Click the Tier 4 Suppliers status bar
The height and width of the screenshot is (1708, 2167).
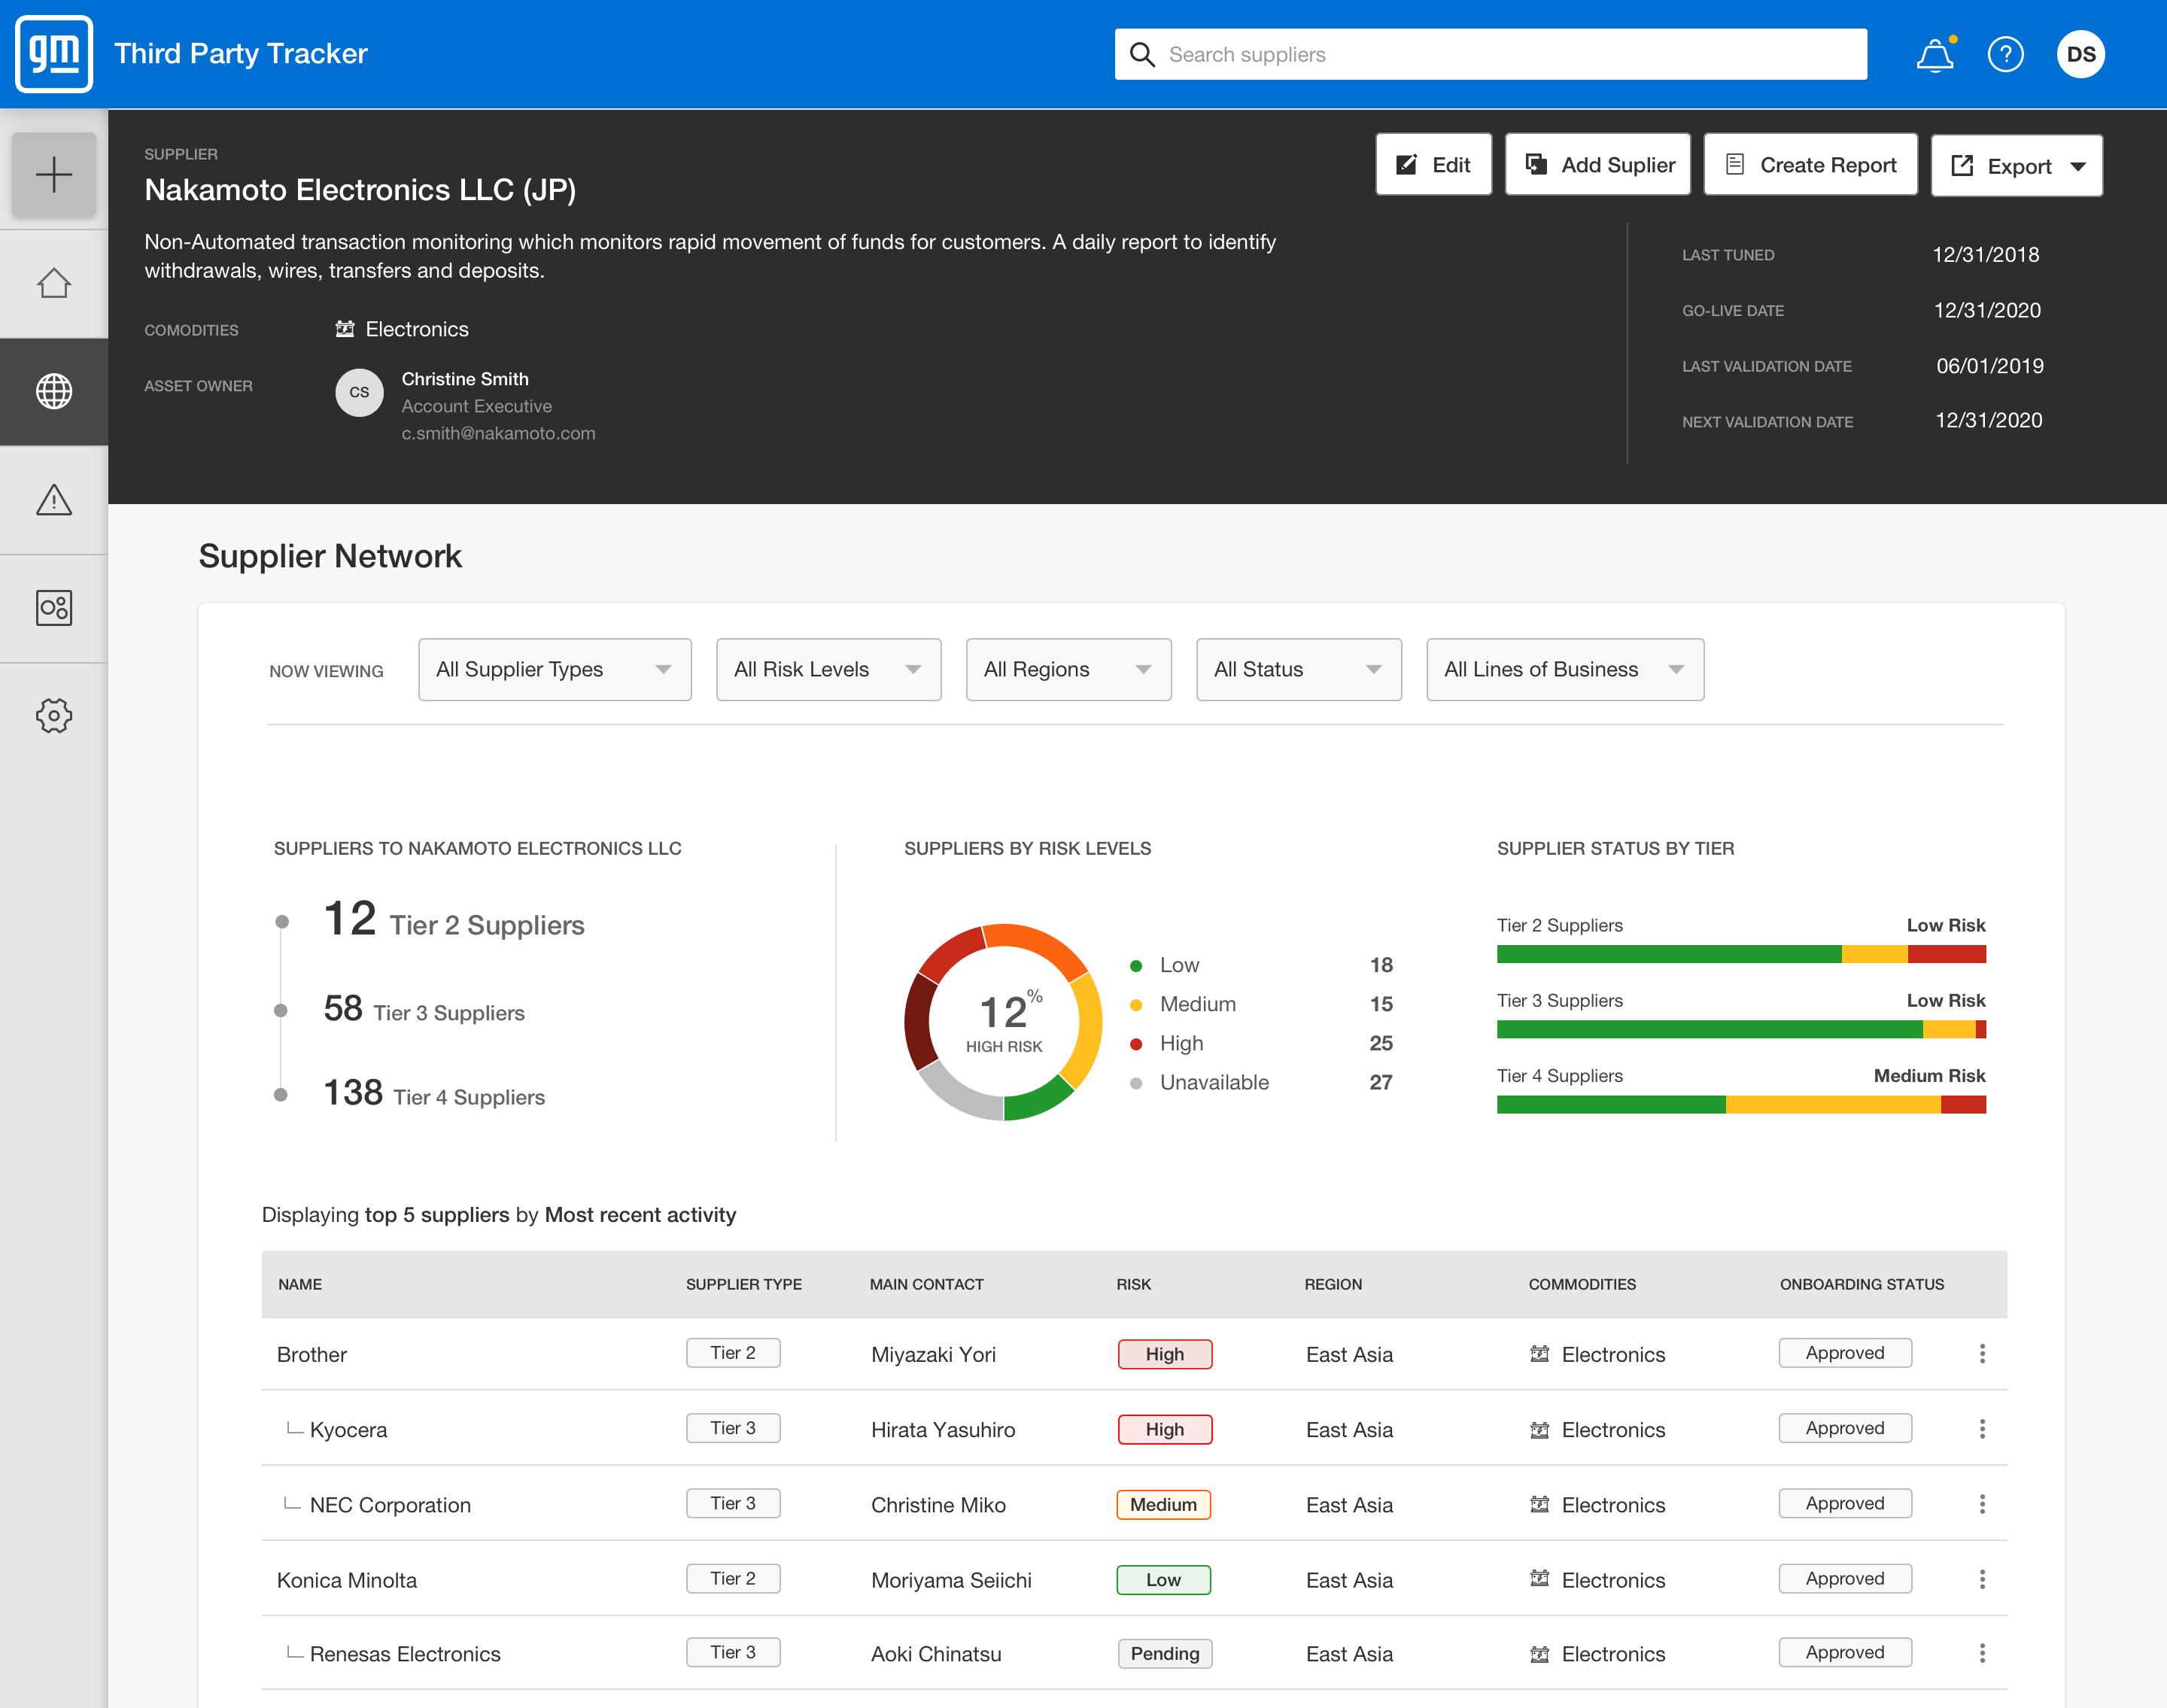[x=1741, y=1104]
